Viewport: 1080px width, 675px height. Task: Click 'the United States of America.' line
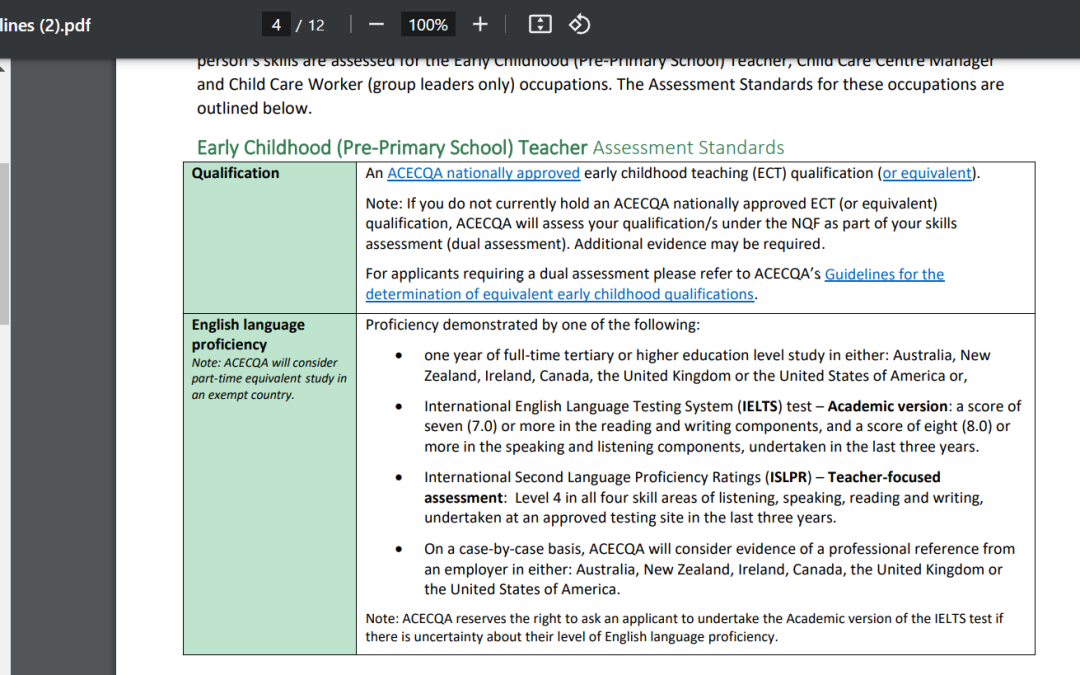[x=522, y=590]
